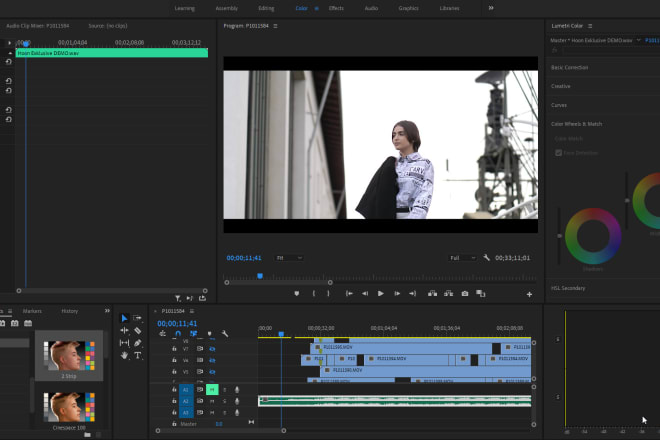Screen dimensions: 660x440
Task: Select the Ripple Edit tool
Action: (124, 331)
